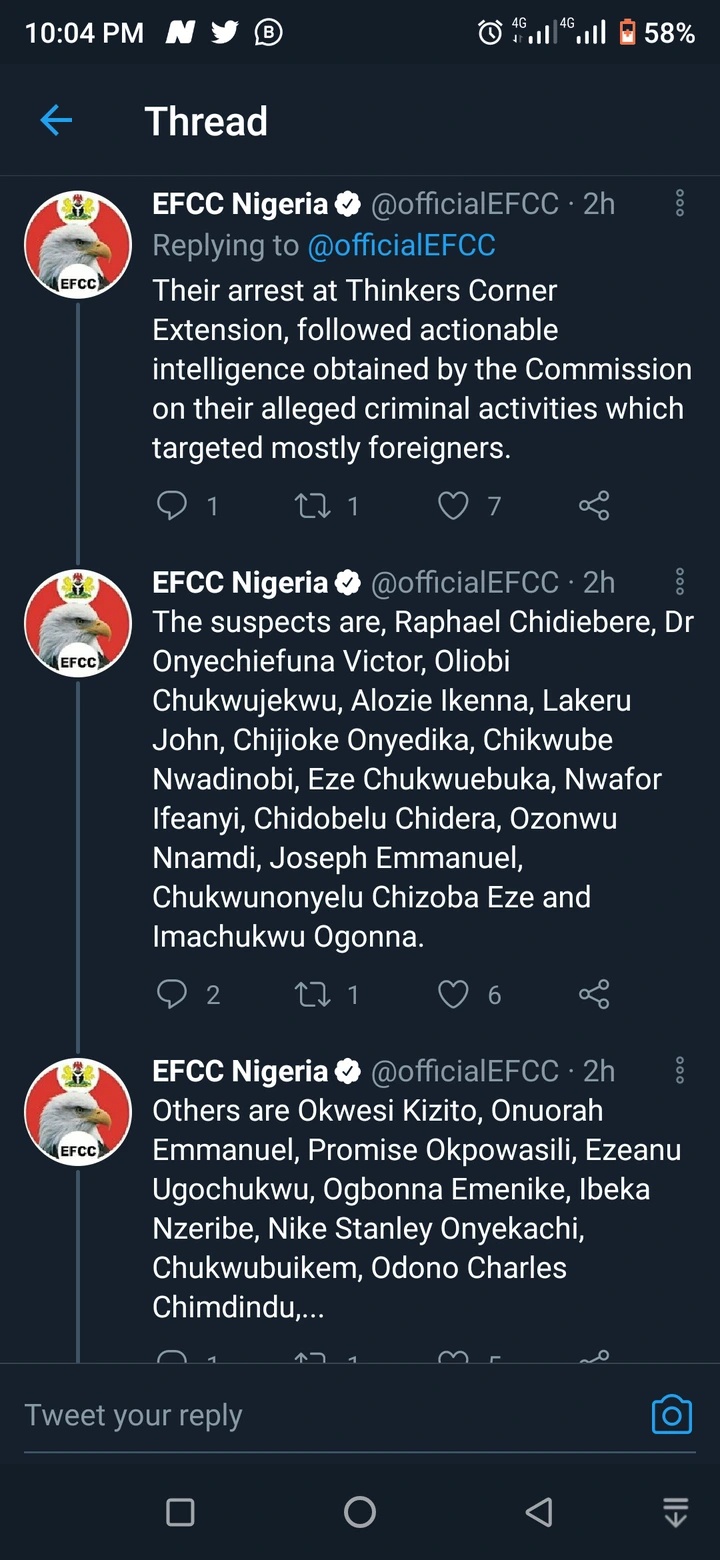Like the Thinkers Corner arrest tweet
The width and height of the screenshot is (720, 1560).
coord(453,506)
